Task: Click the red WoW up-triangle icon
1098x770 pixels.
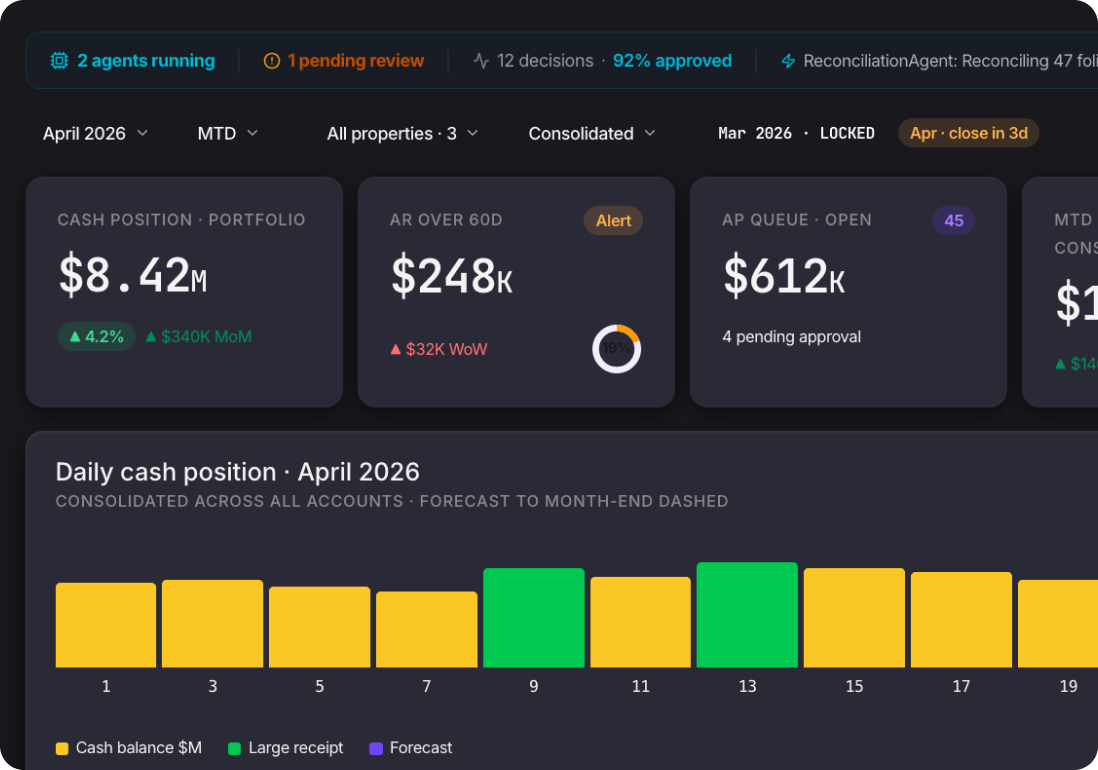Action: click(x=396, y=349)
